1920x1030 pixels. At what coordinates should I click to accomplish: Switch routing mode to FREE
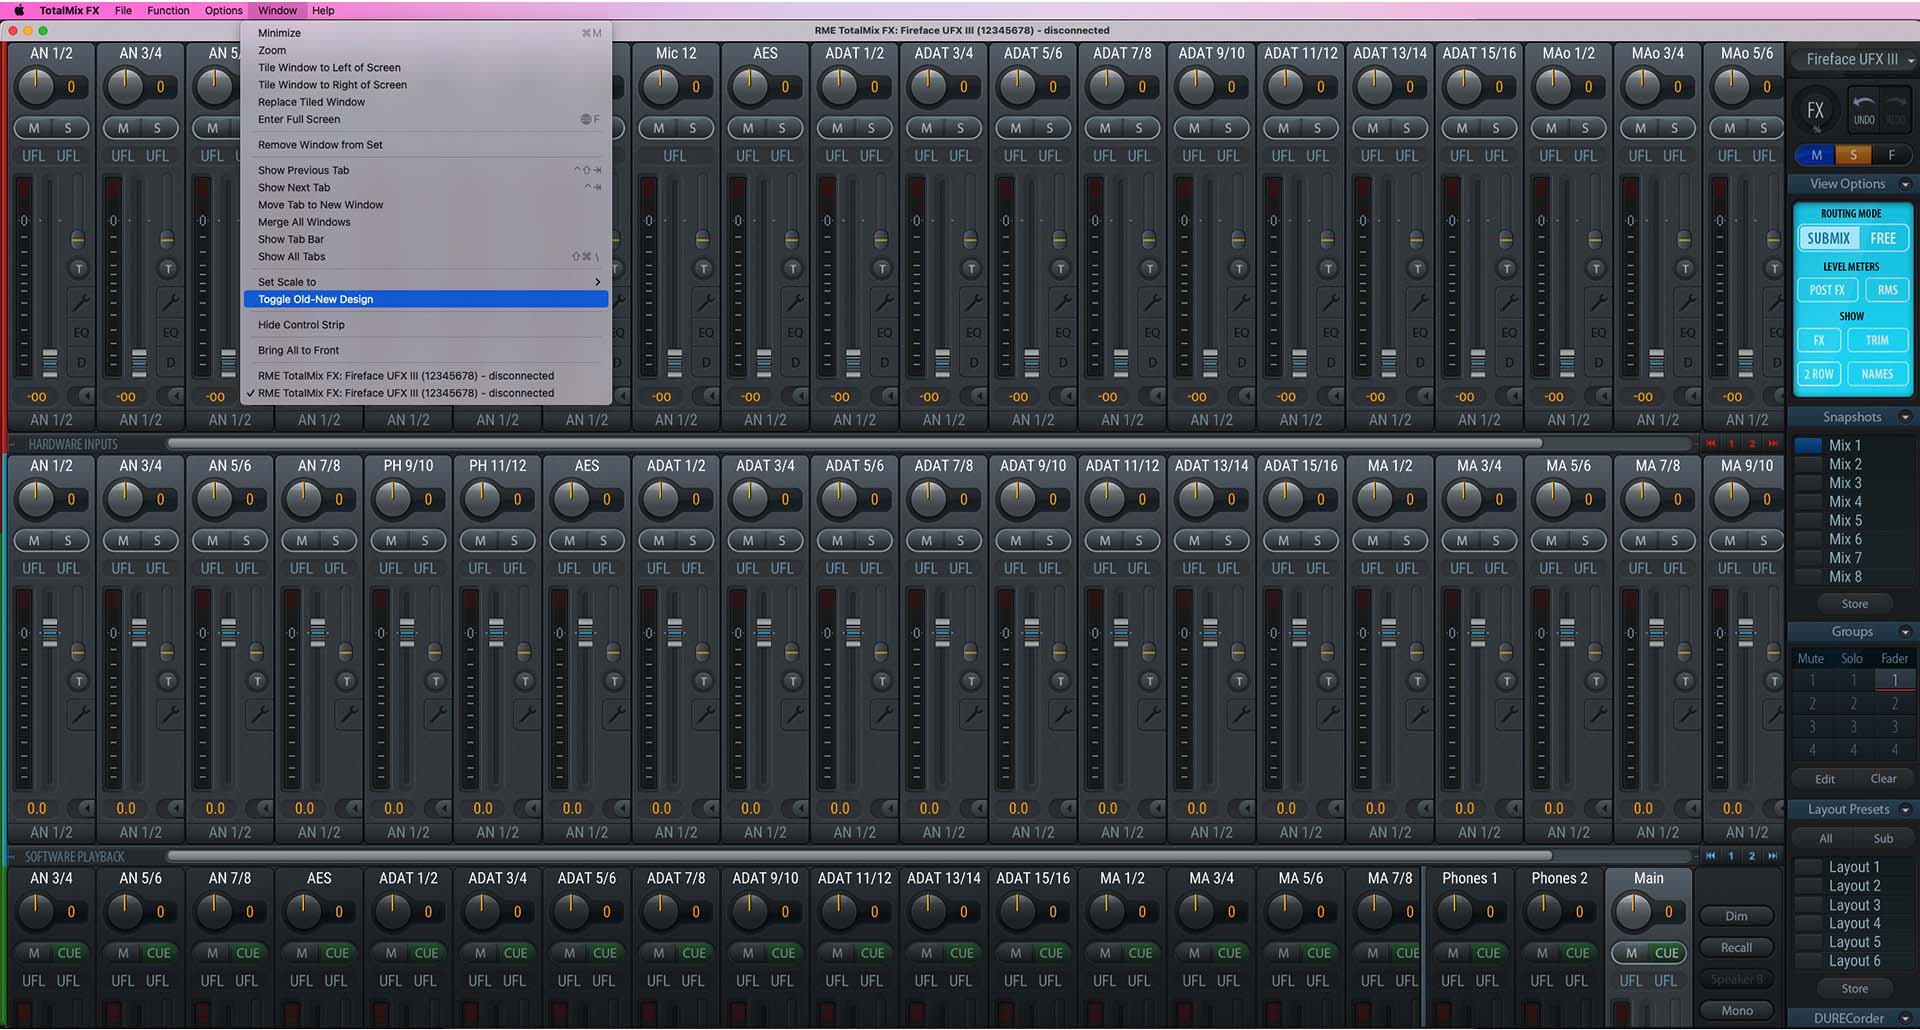tap(1883, 238)
